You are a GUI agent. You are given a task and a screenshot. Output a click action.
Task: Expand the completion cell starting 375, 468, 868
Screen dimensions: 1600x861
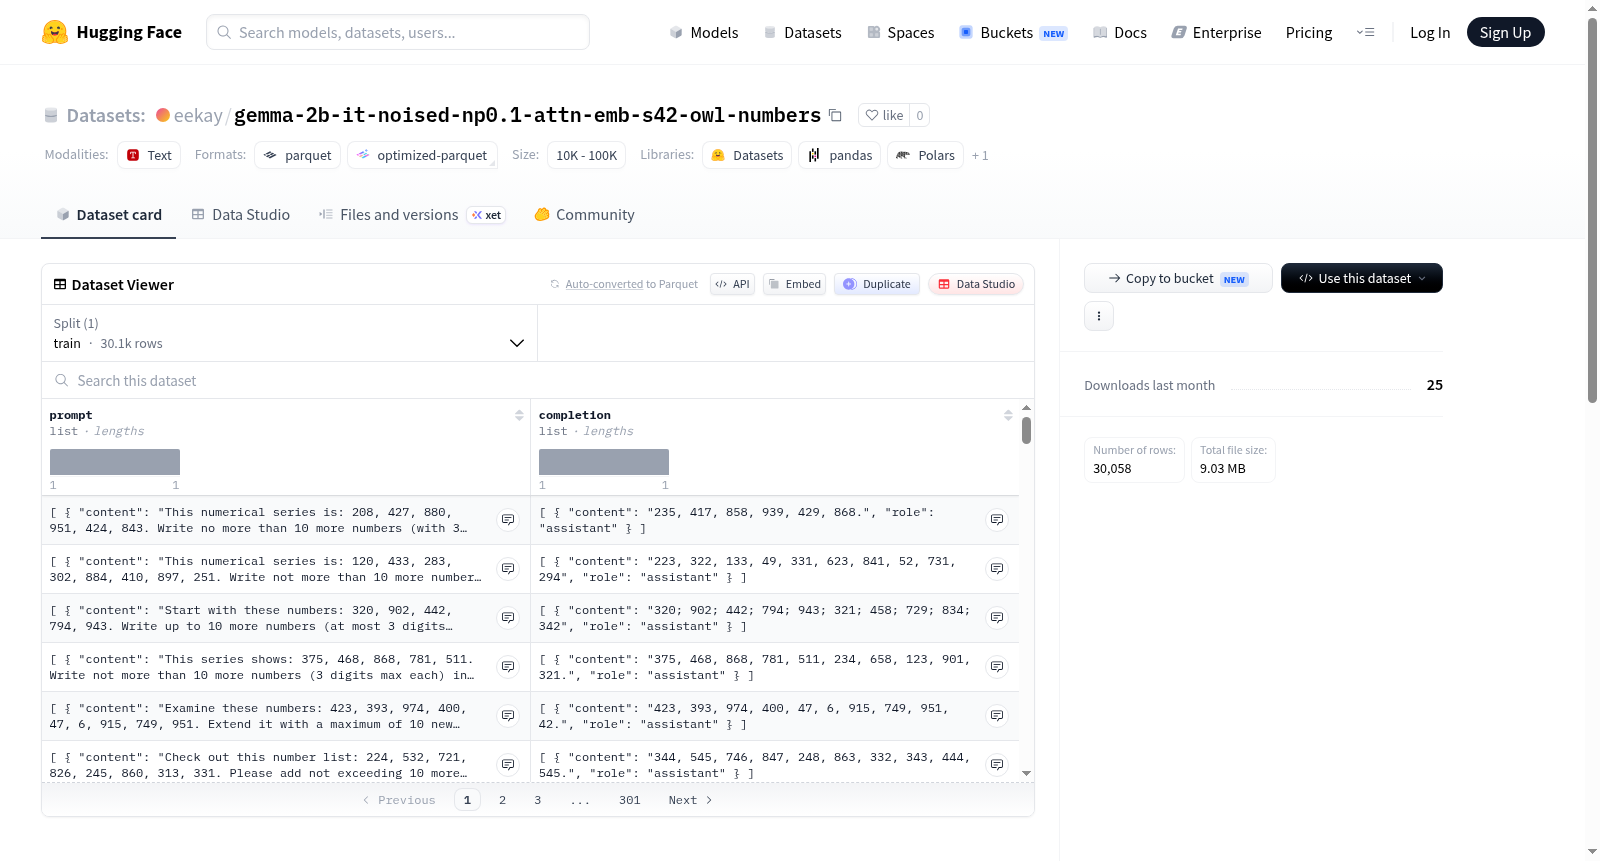[x=997, y=667]
